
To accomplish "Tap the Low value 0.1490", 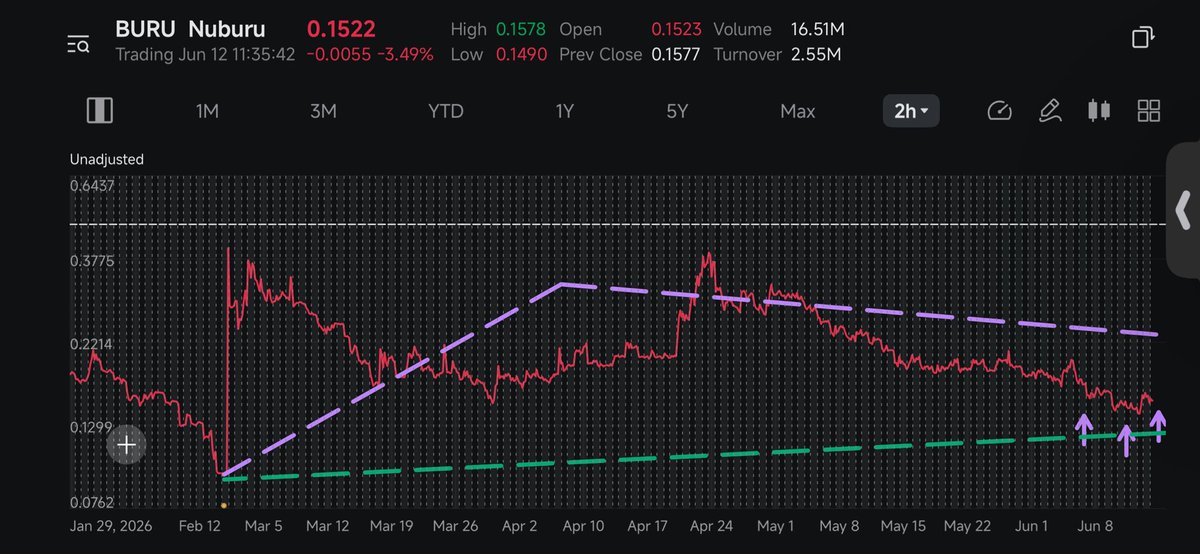I will pos(521,54).
